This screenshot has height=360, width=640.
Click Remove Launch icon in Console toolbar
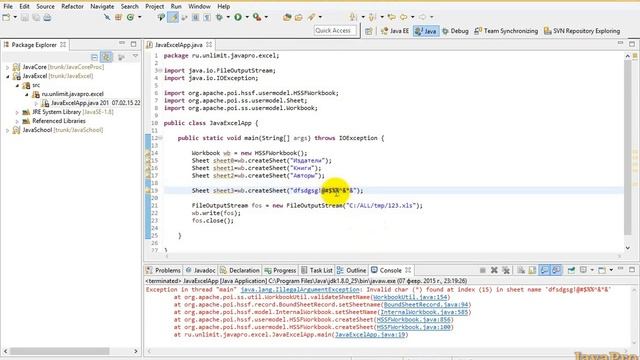tap(494, 270)
